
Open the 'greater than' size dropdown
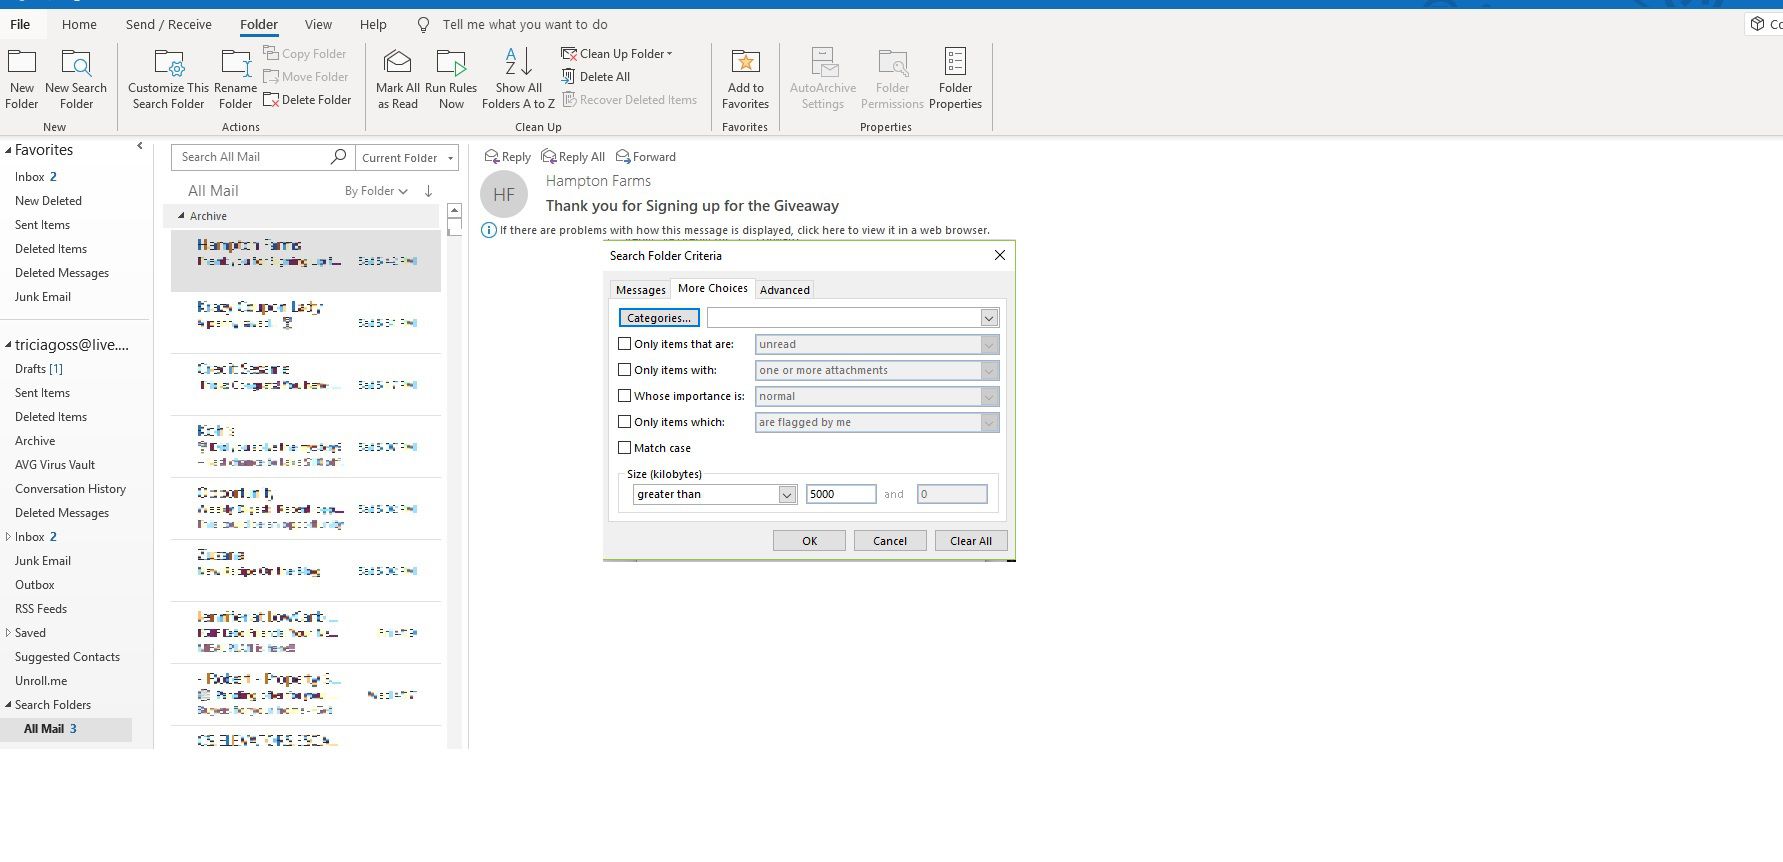(787, 494)
